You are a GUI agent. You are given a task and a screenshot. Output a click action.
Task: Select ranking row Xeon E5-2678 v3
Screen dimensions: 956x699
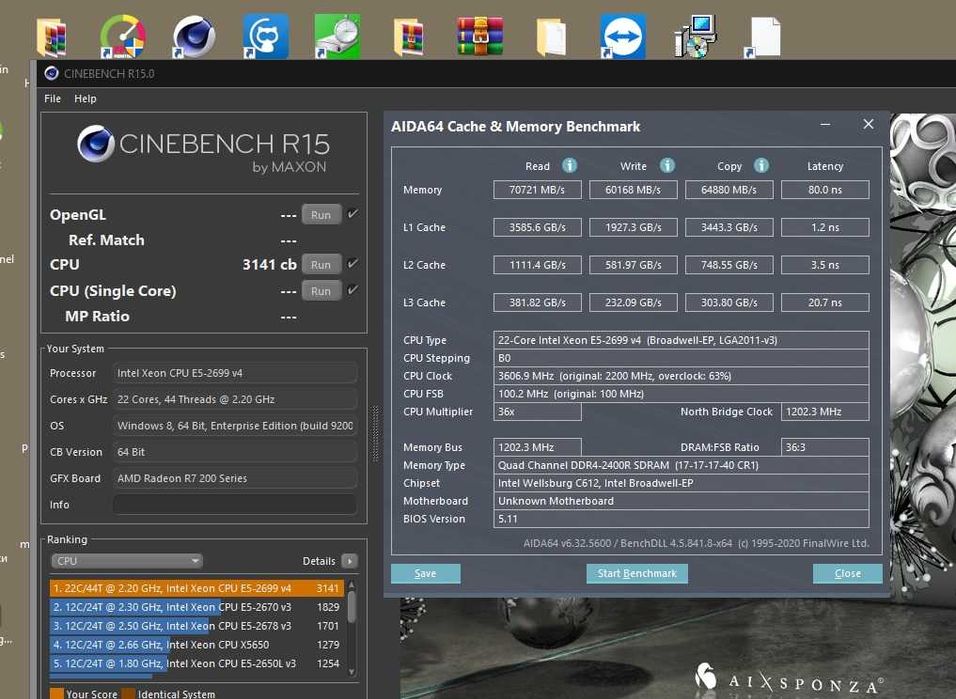197,626
